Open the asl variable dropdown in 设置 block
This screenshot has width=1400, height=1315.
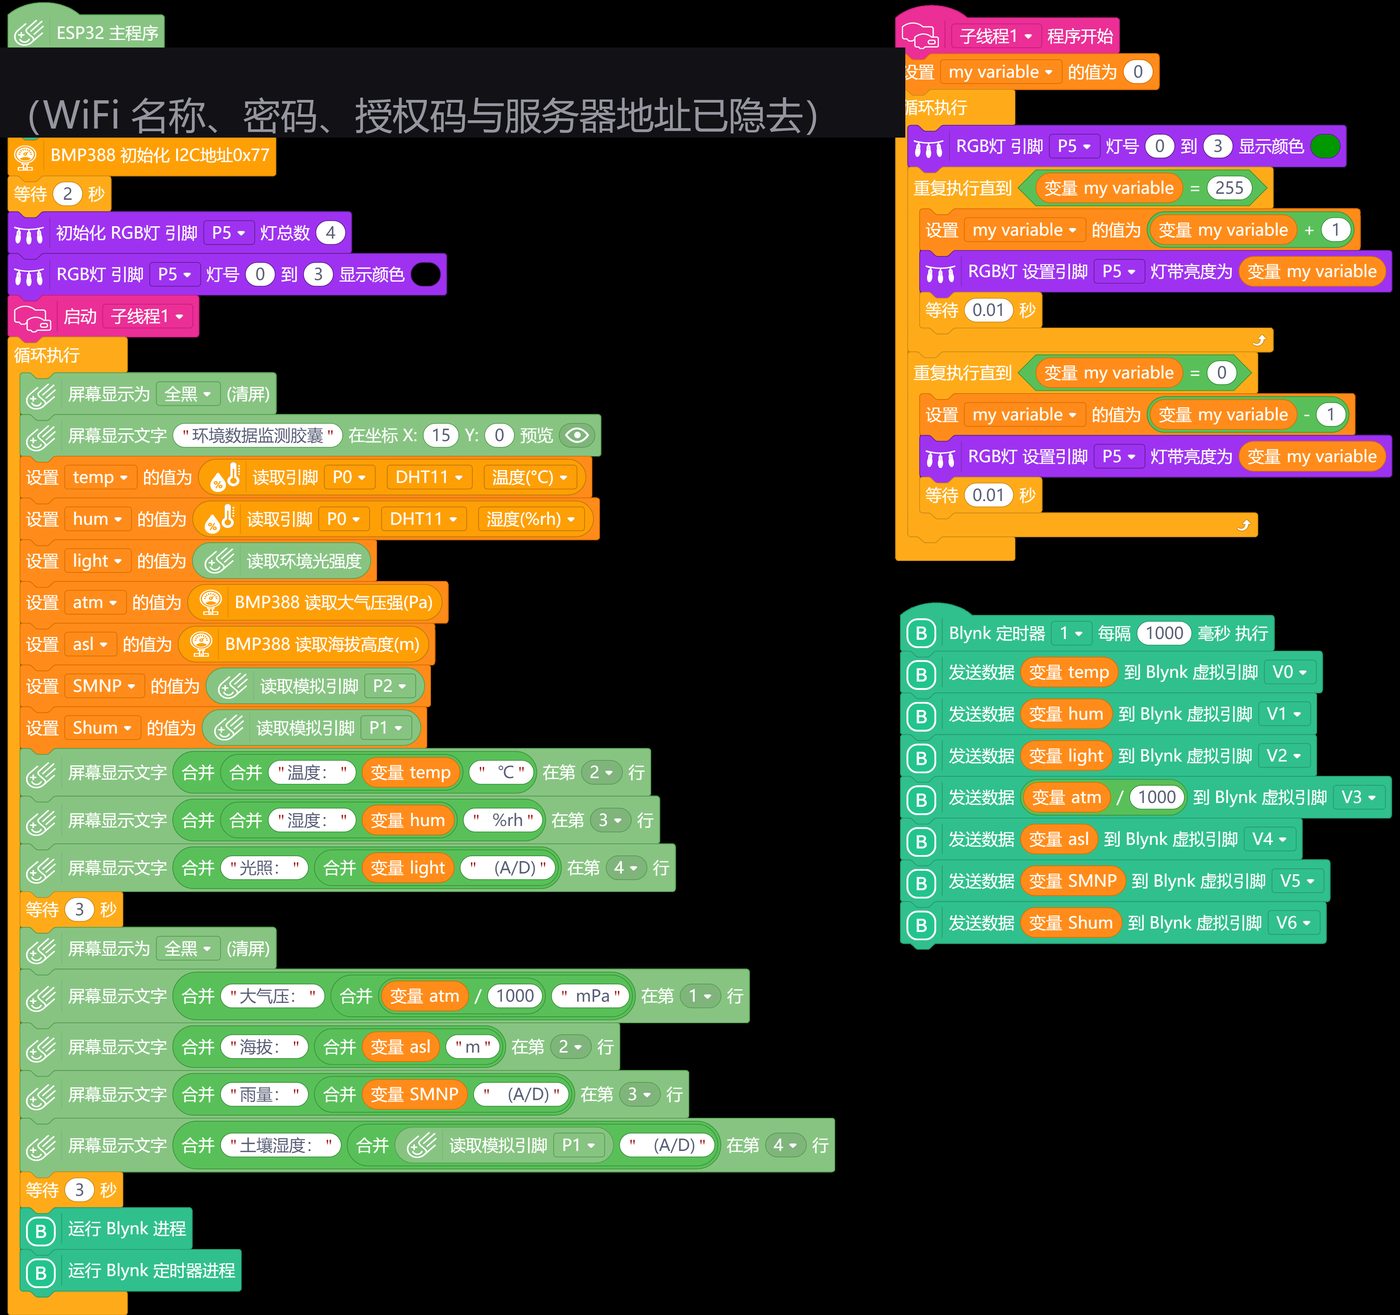click(90, 645)
